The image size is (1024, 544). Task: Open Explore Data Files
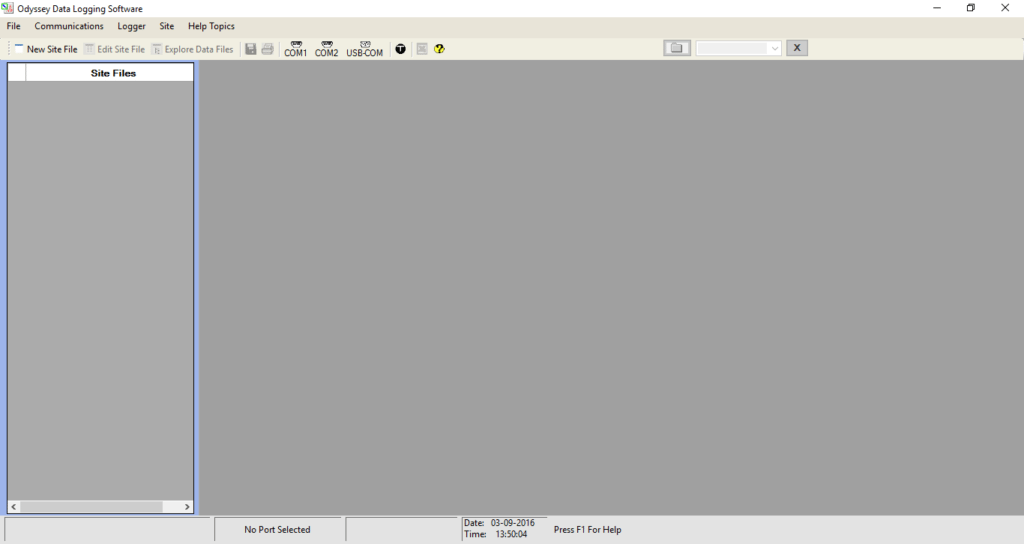pos(192,49)
